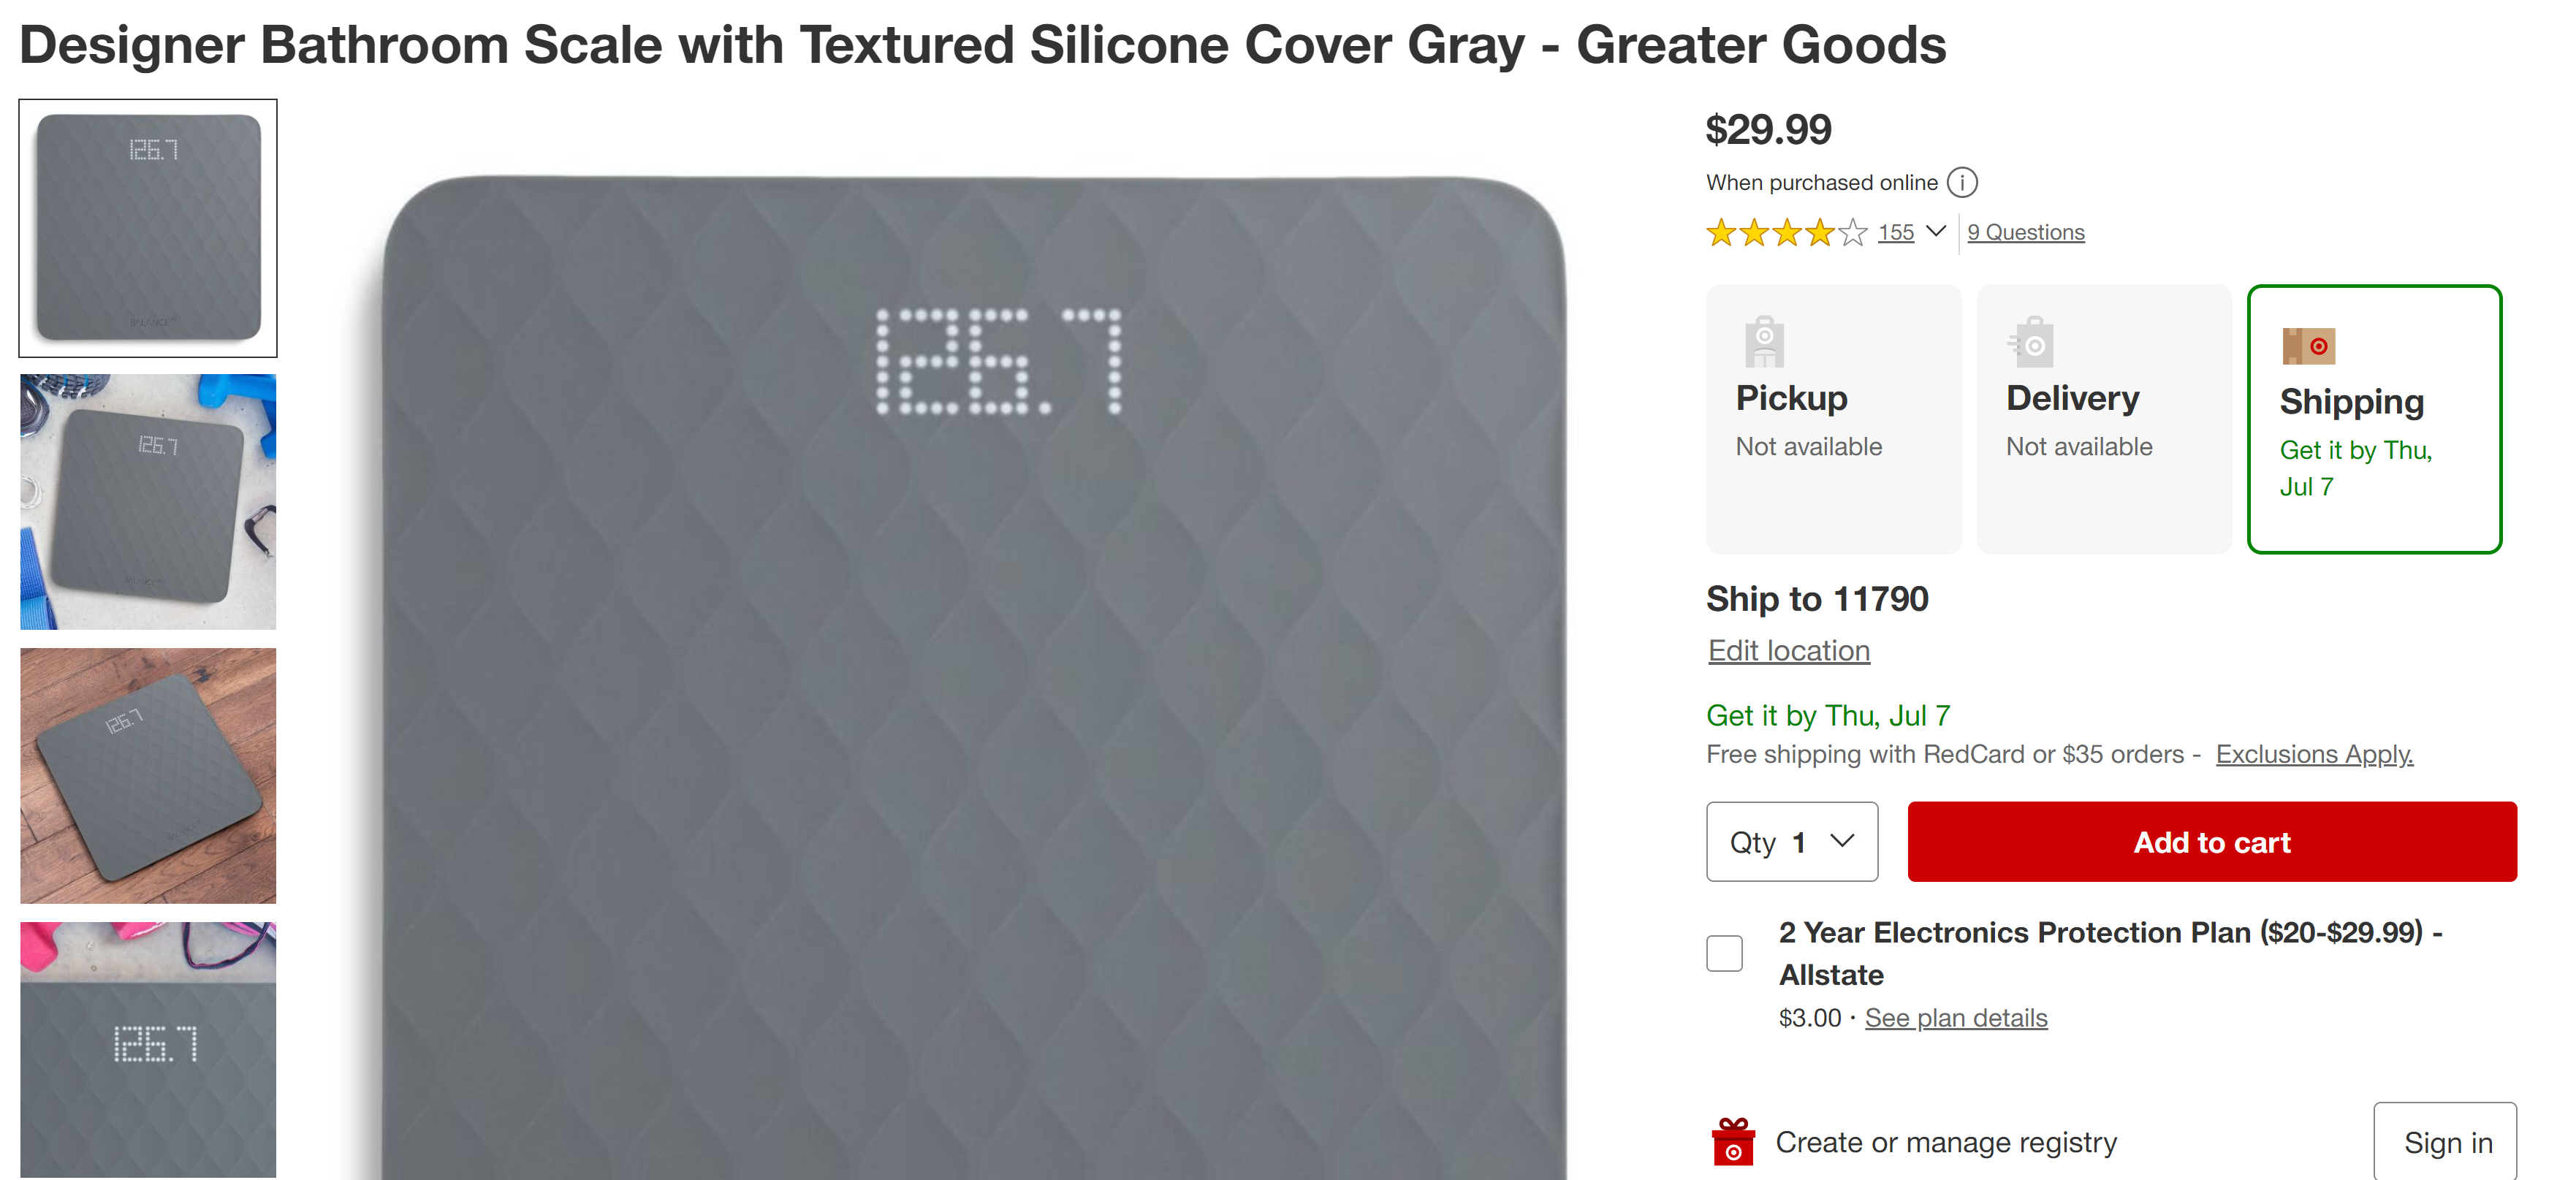Click the Edit location link
This screenshot has height=1180, width=2576.
click(x=1788, y=651)
